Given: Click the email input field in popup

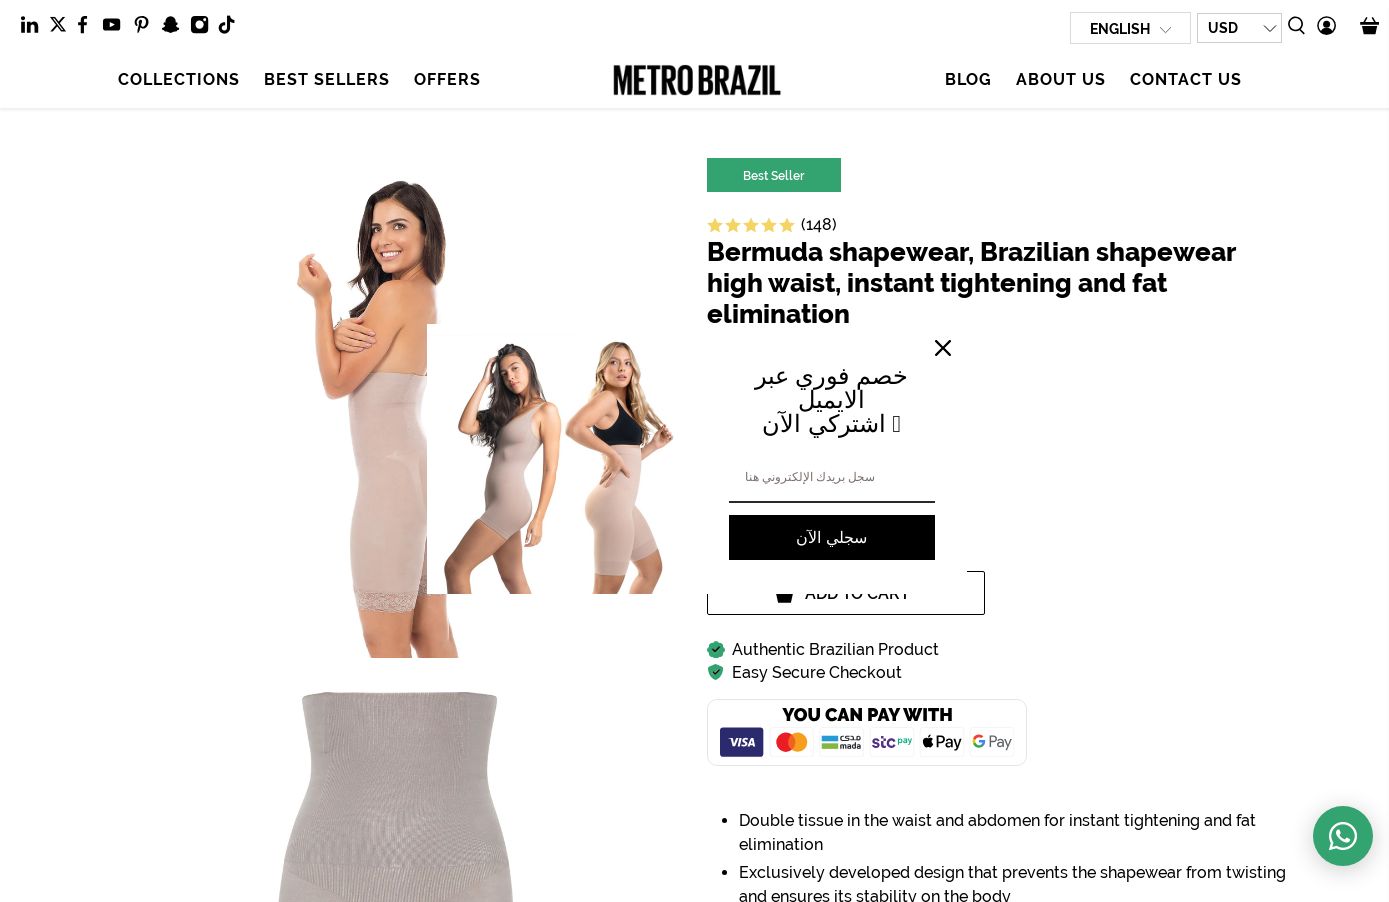Looking at the screenshot, I should 832,478.
